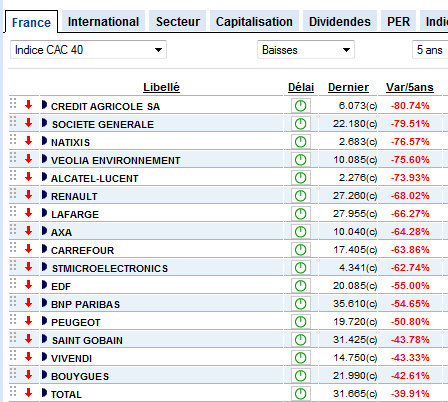Click the green delay clock icon for RENAULT

(301, 196)
